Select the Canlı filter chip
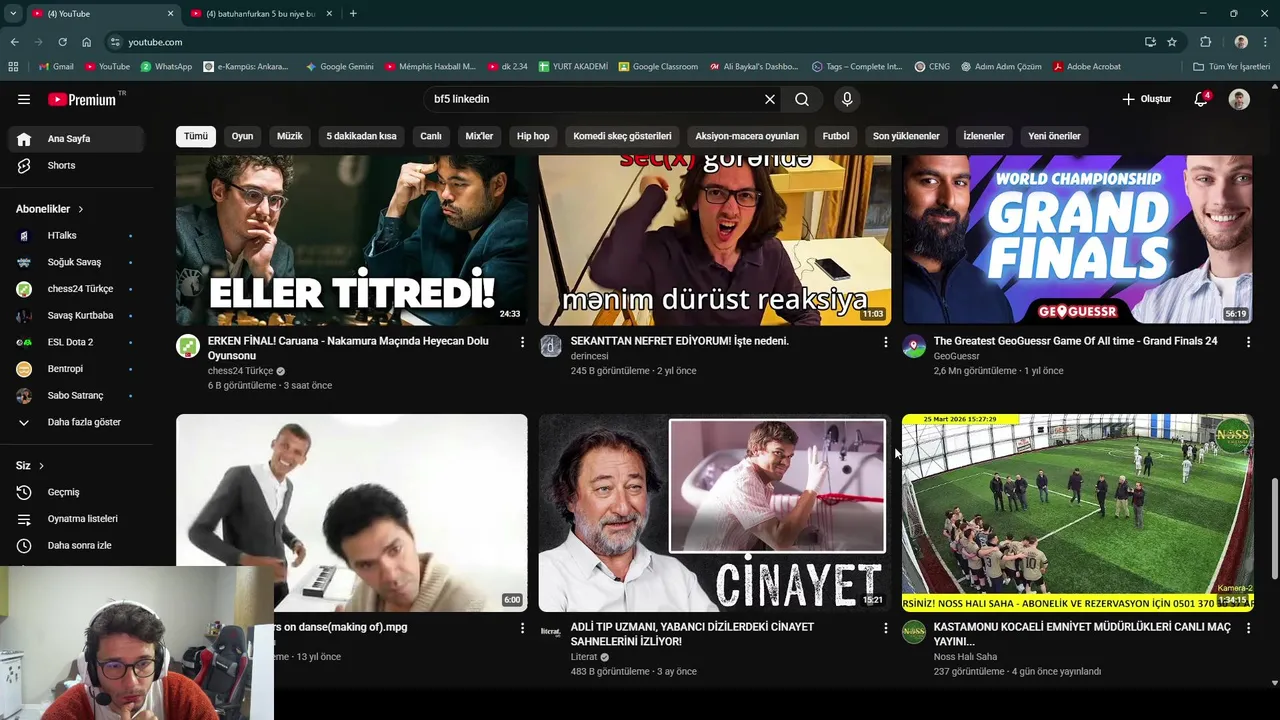 [x=431, y=136]
